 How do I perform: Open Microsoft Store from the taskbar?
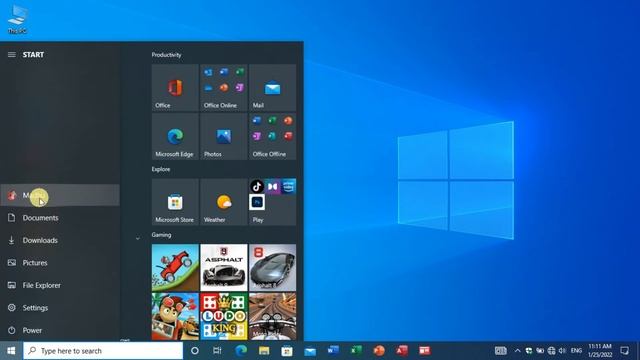click(x=287, y=351)
